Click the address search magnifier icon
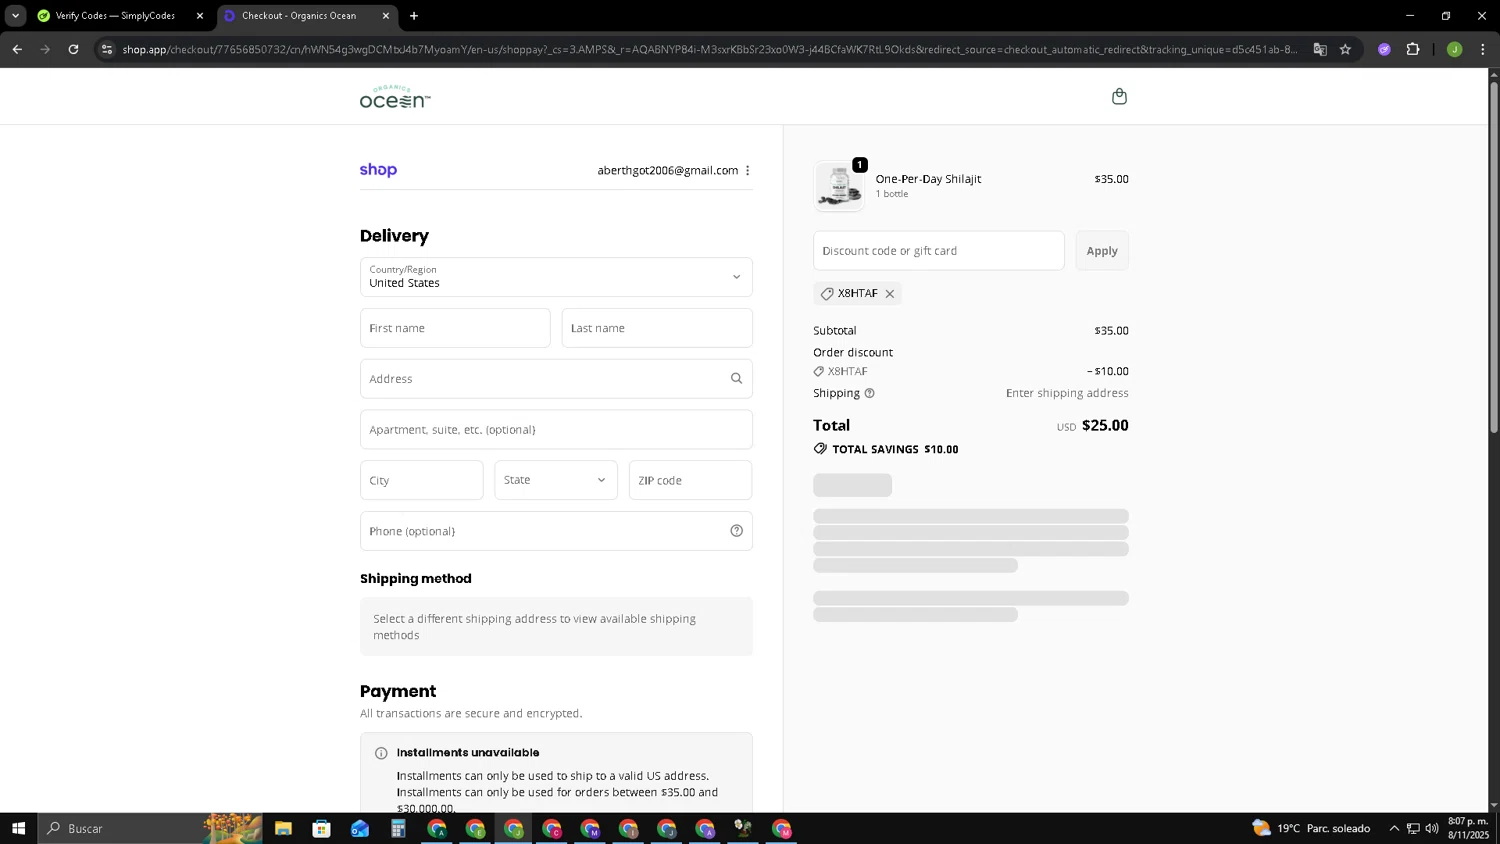This screenshot has width=1500, height=844. click(736, 378)
